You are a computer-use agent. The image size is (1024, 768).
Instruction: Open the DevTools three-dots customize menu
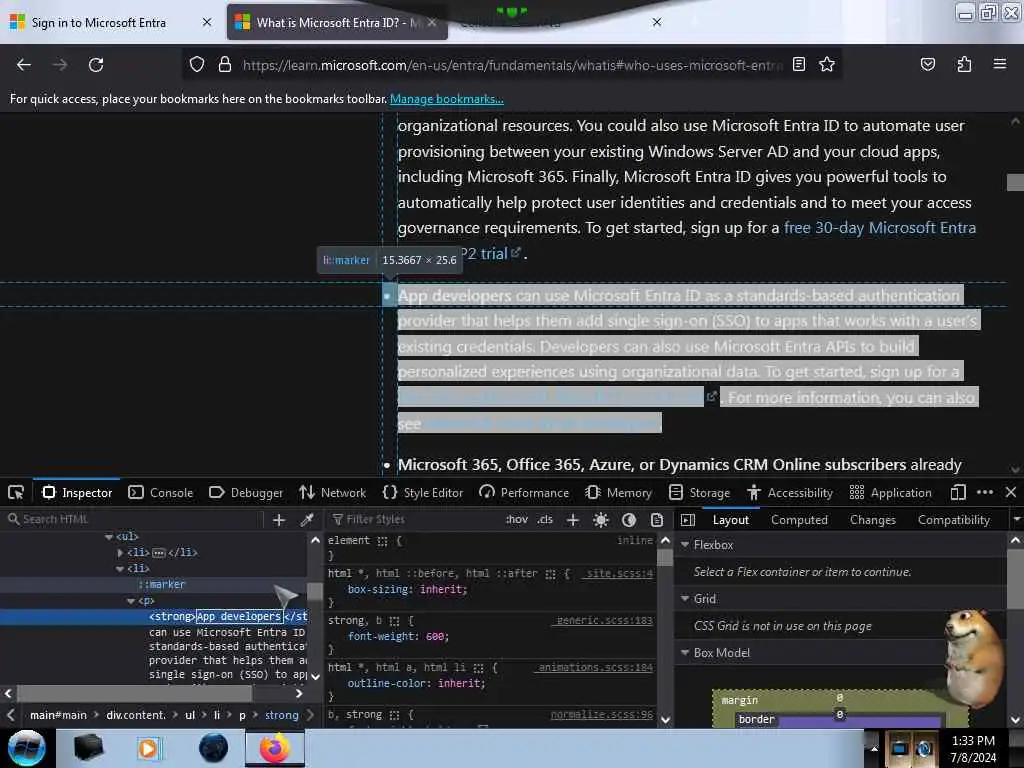(984, 492)
